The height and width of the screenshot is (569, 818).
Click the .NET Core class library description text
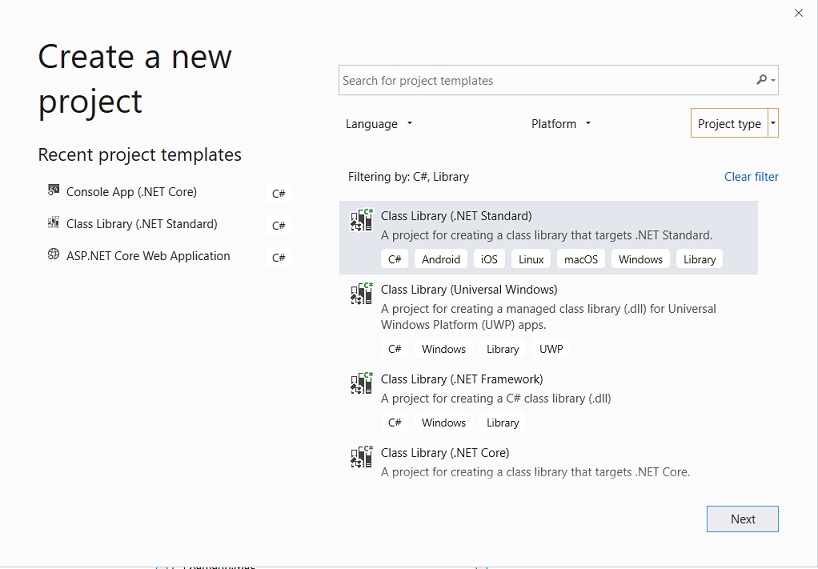coord(535,472)
